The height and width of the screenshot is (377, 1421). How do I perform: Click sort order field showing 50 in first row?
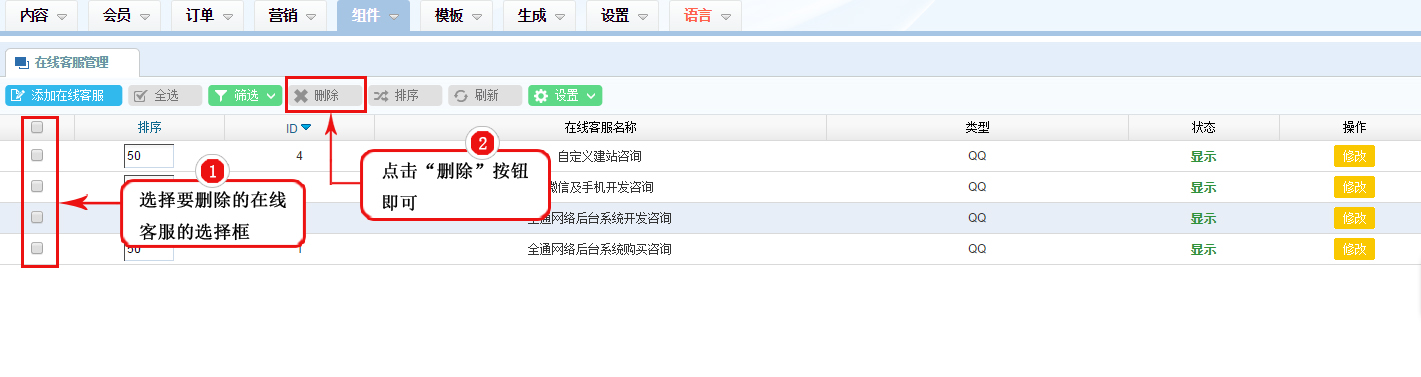tap(148, 156)
